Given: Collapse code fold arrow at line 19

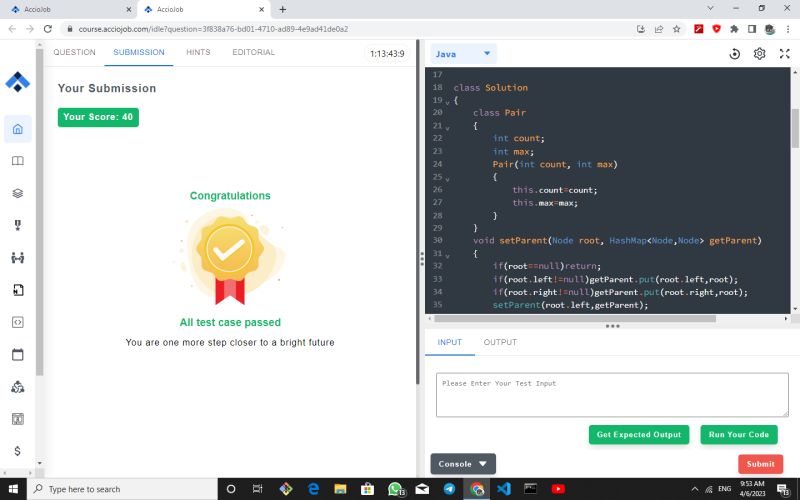Looking at the screenshot, I should (x=447, y=102).
